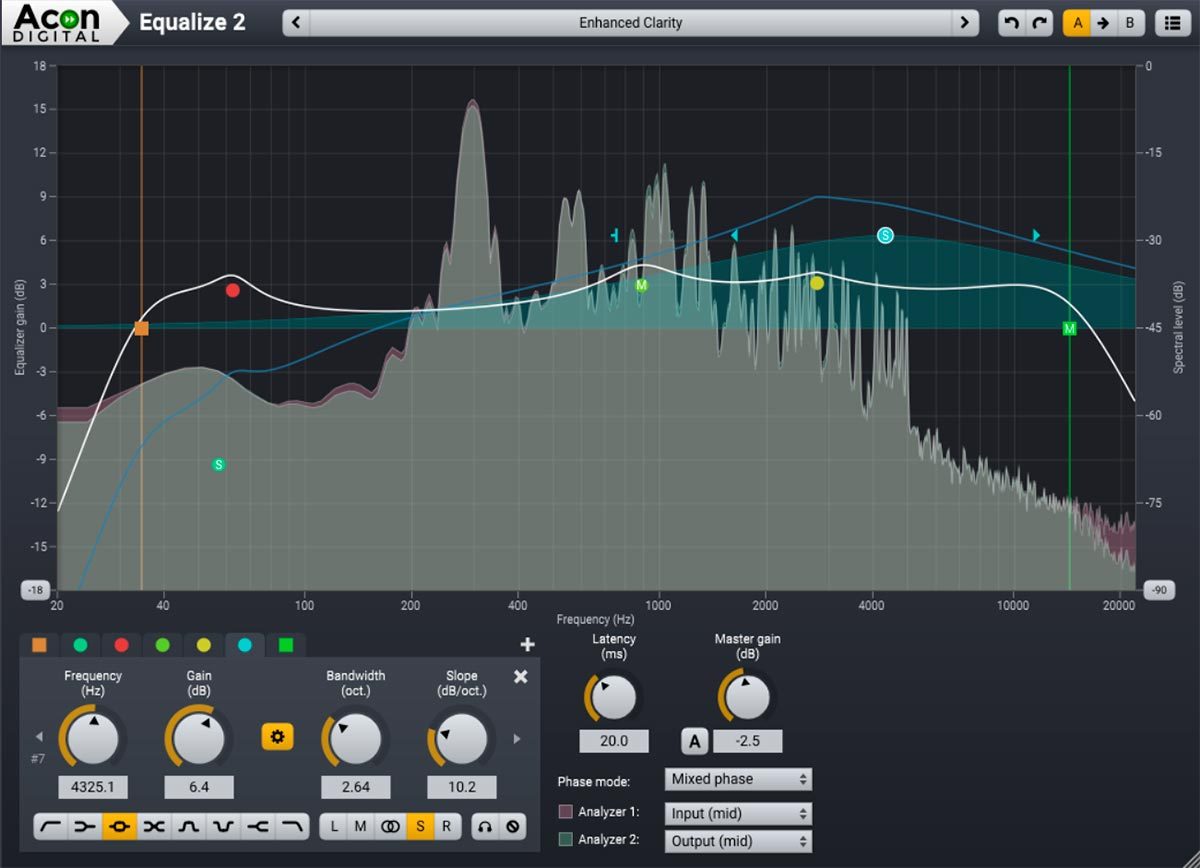
Task: Click the Gain knob
Action: pos(198,739)
